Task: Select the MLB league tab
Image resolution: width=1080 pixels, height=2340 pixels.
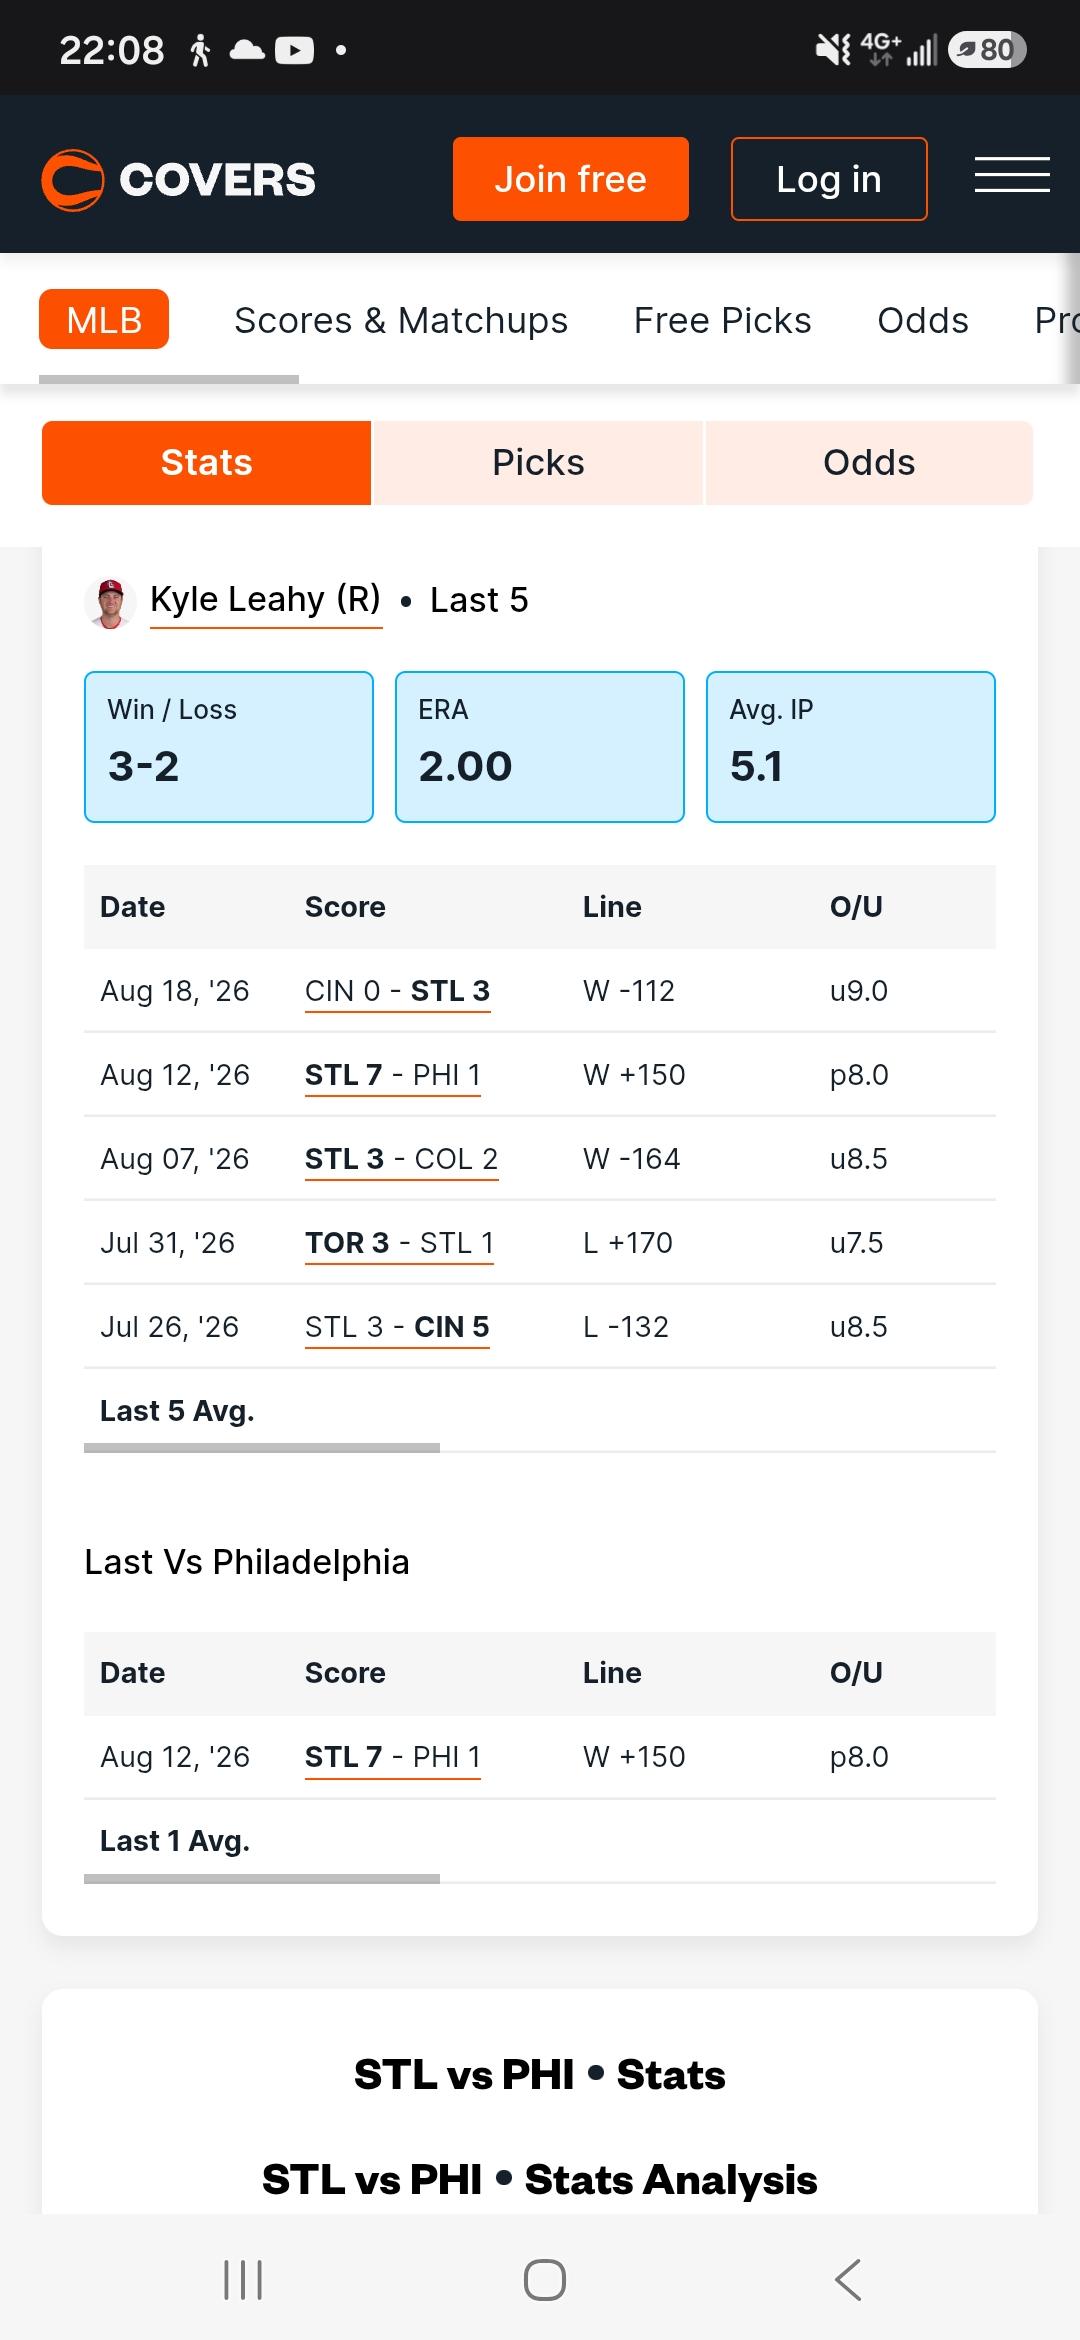Action: click(104, 320)
